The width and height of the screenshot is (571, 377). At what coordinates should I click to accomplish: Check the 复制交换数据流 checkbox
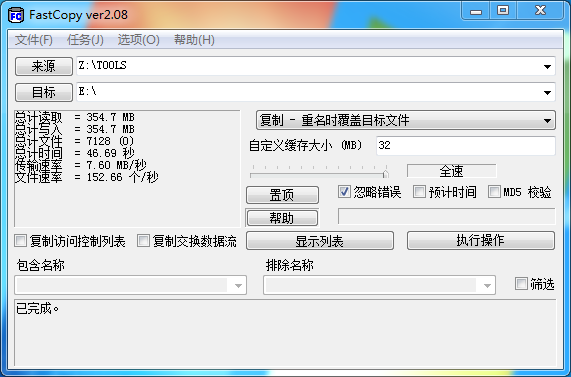pos(143,241)
